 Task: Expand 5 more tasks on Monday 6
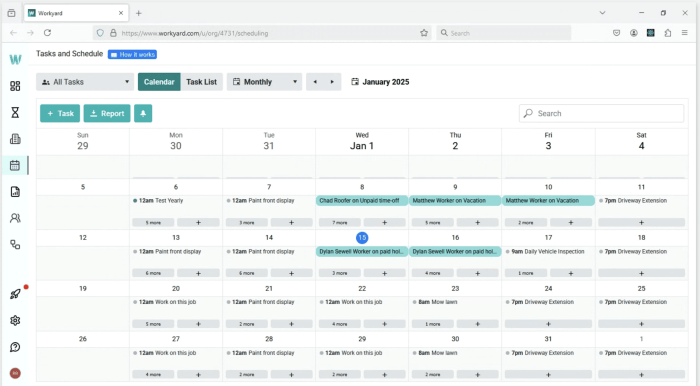click(153, 222)
